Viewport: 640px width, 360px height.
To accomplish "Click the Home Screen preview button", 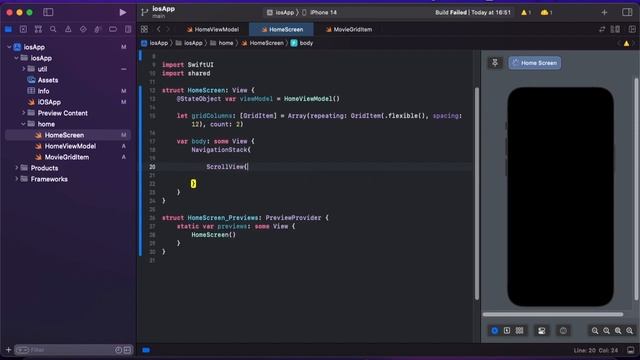I will click(535, 63).
